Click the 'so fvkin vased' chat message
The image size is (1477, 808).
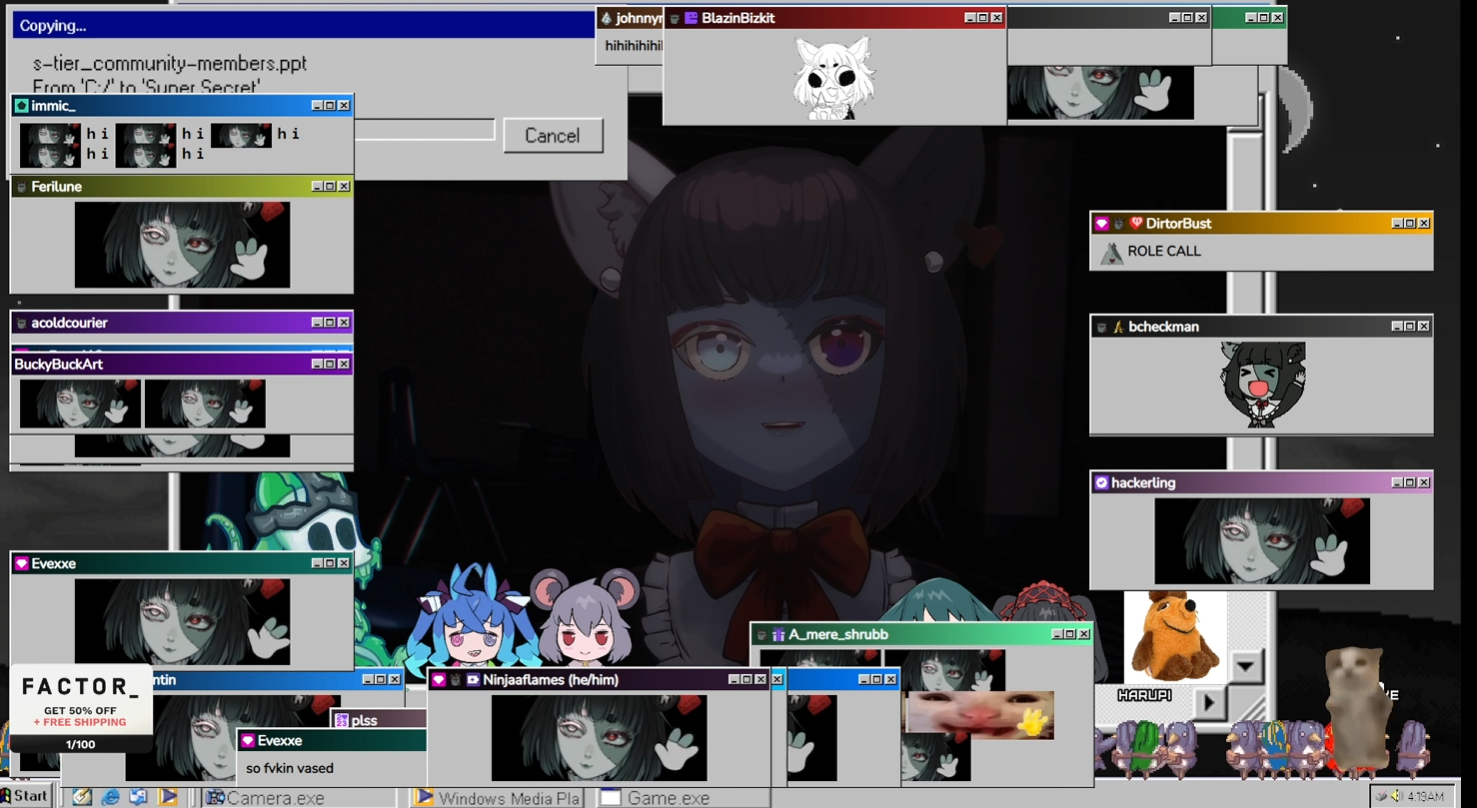(x=290, y=769)
